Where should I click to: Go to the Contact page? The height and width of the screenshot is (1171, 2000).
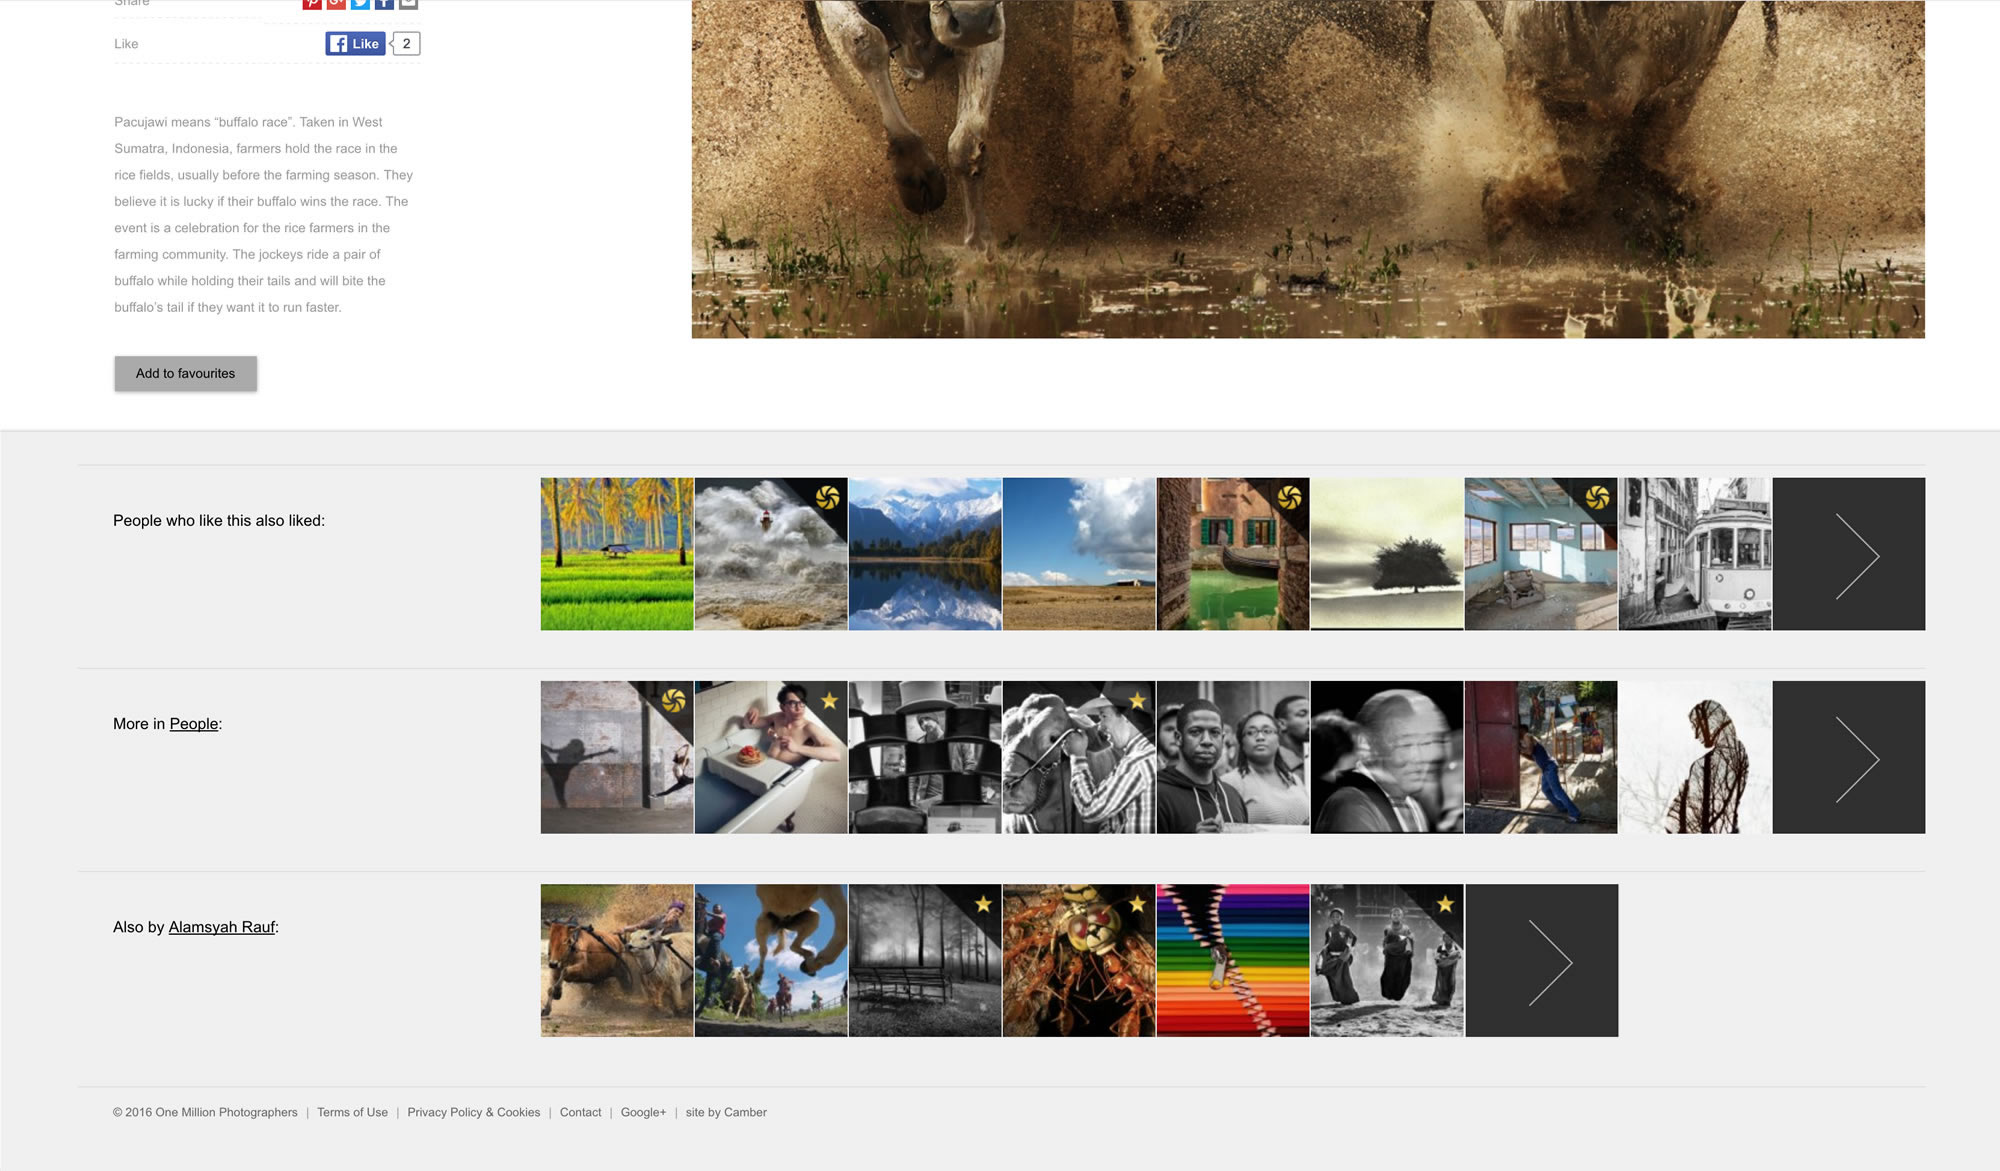pos(580,1112)
